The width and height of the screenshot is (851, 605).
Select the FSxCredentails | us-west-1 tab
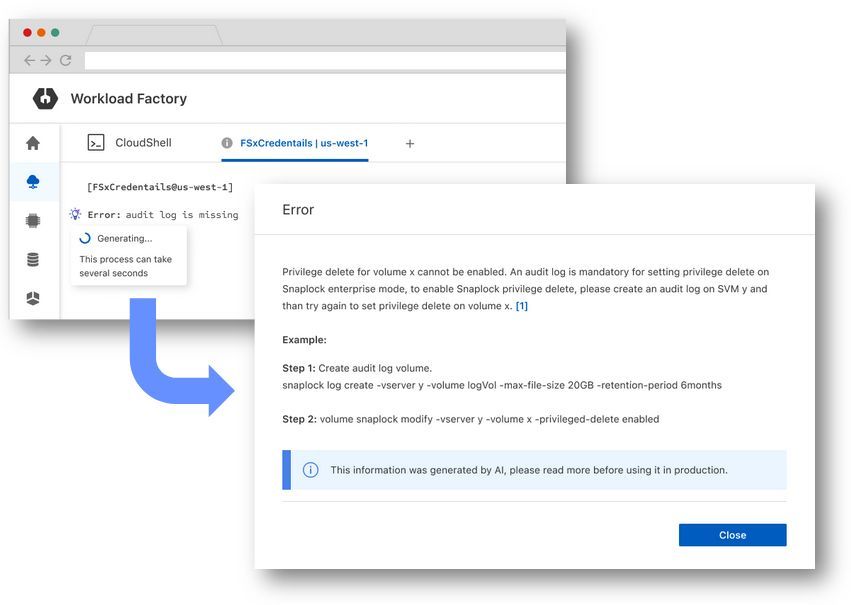[x=295, y=143]
